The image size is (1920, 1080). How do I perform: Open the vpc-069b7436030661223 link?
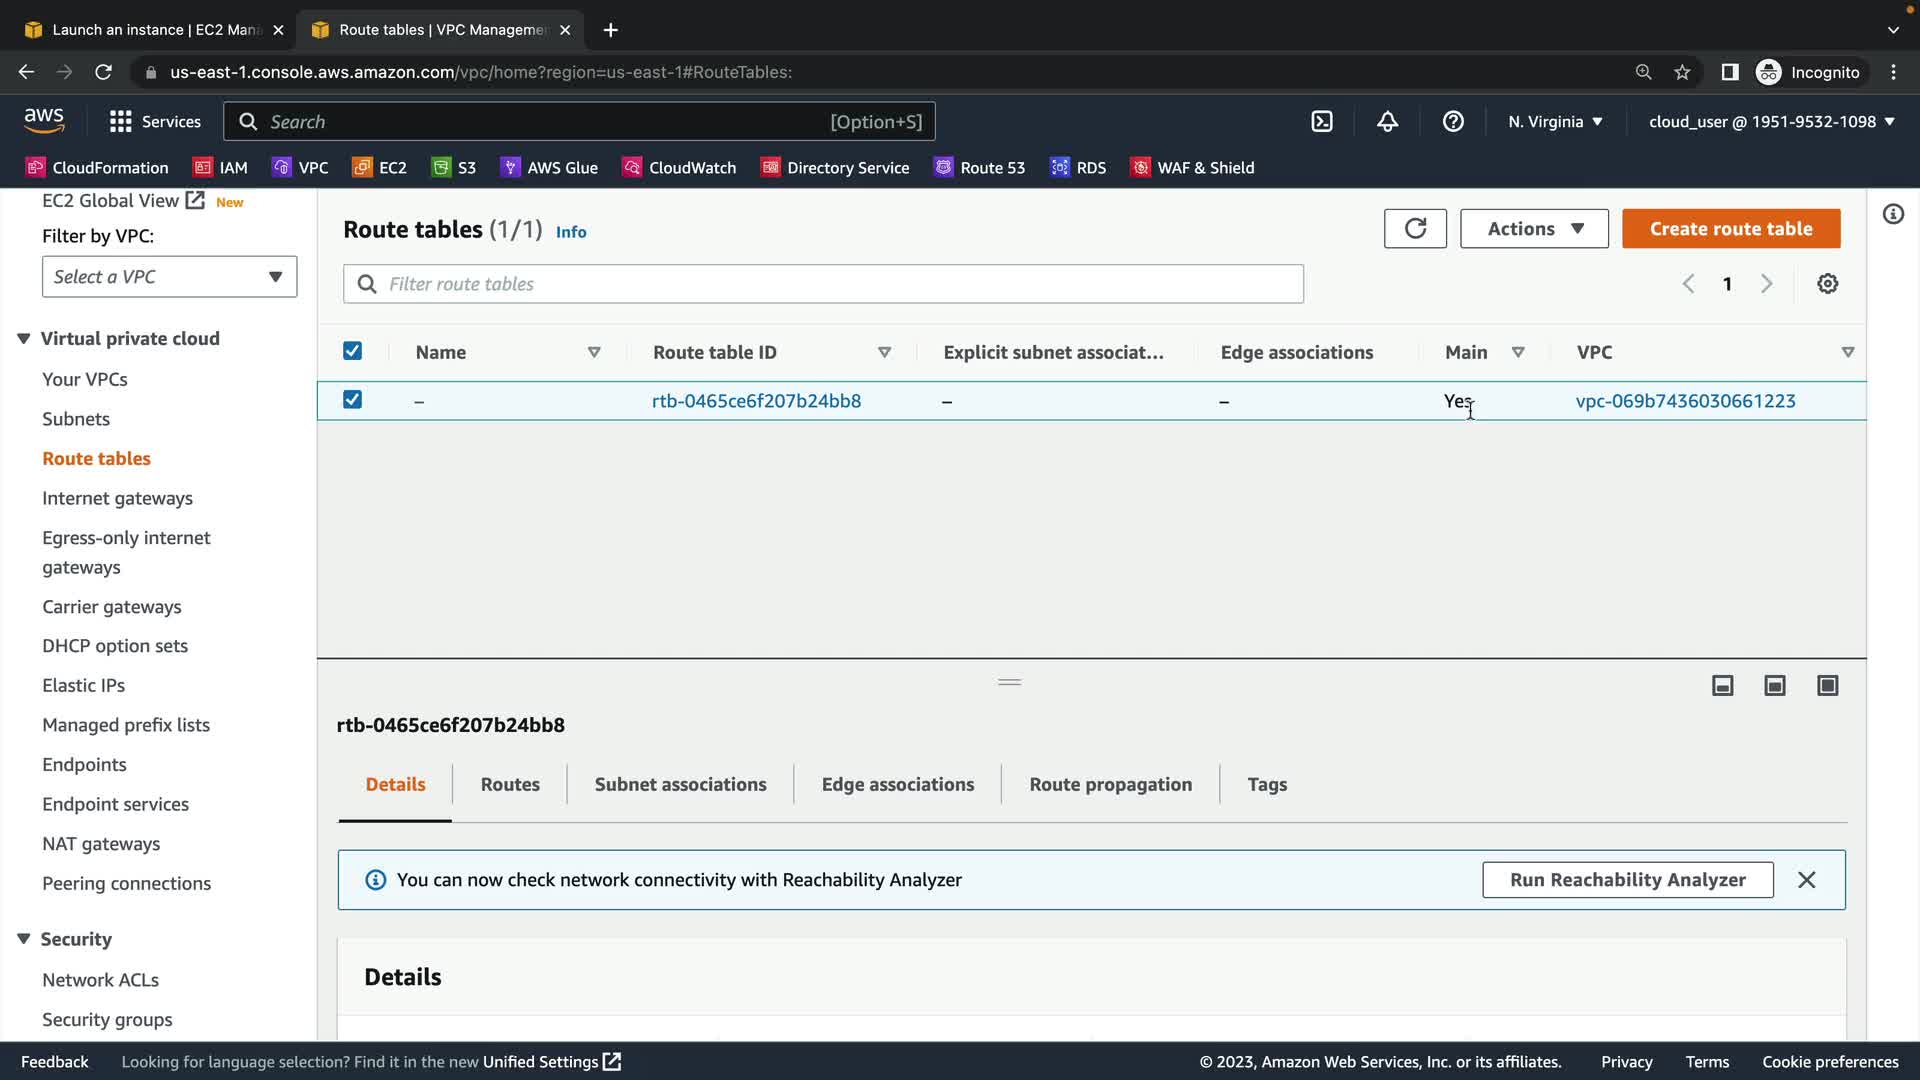(x=1685, y=401)
